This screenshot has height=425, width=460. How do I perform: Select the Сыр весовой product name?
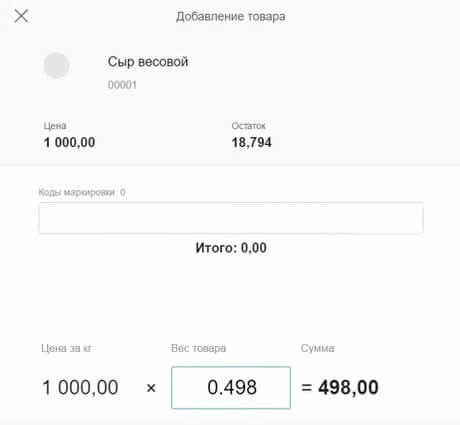coord(148,62)
